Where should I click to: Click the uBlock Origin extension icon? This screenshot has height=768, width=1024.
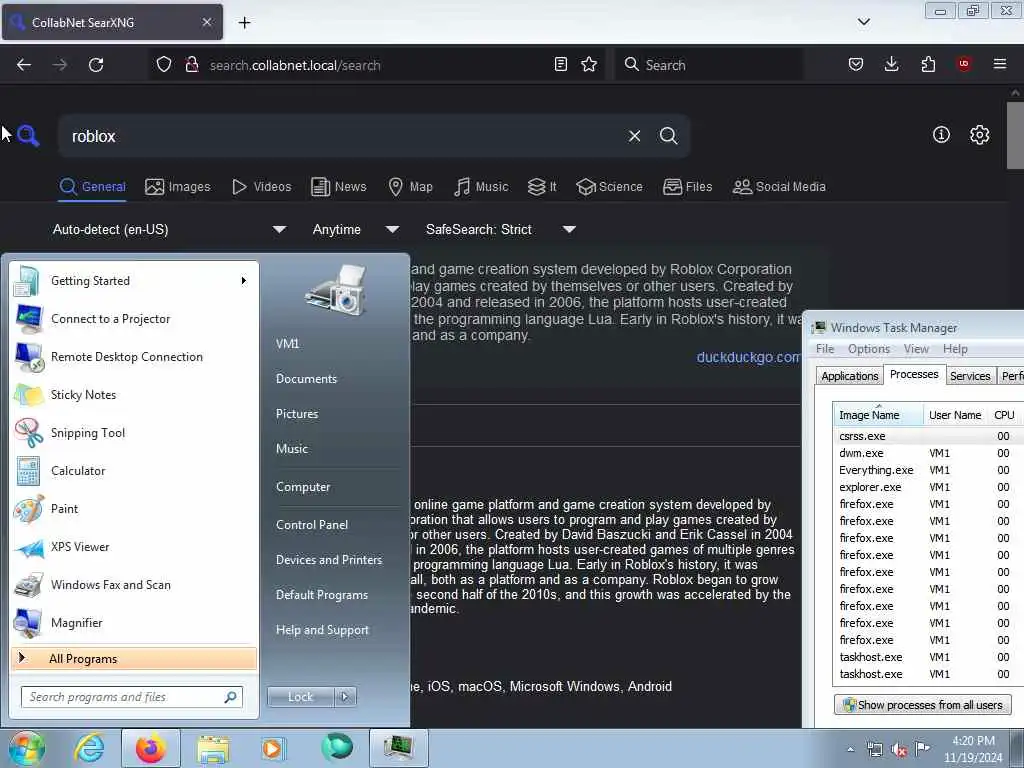click(x=964, y=64)
